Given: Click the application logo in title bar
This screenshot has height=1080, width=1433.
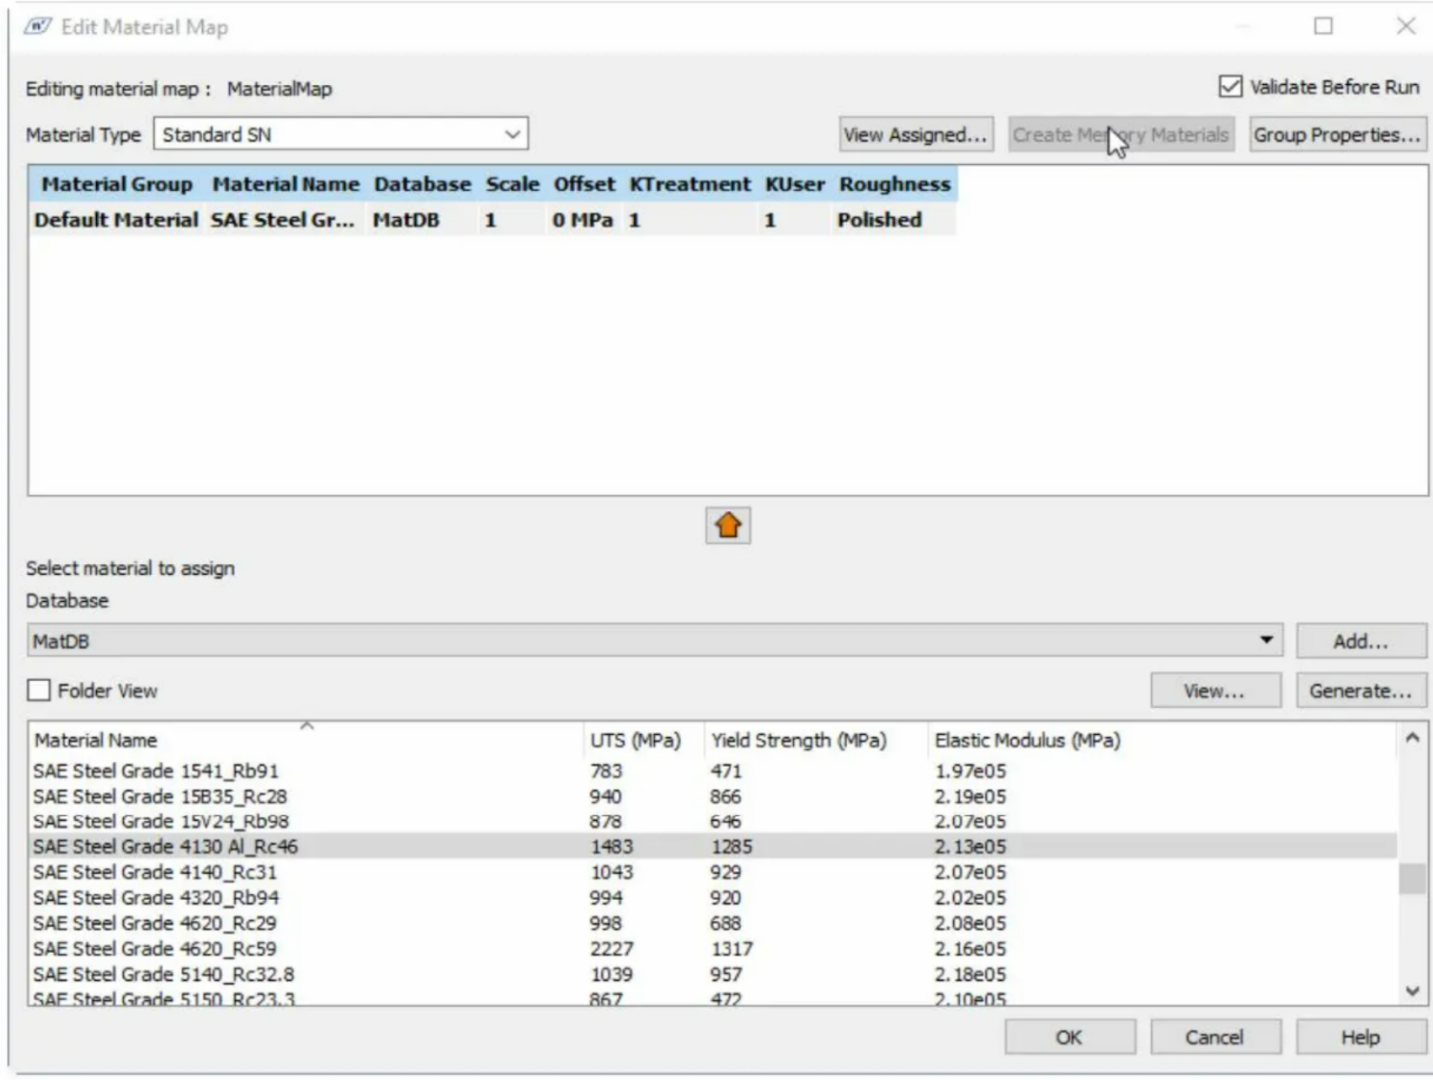Looking at the screenshot, I should (37, 27).
